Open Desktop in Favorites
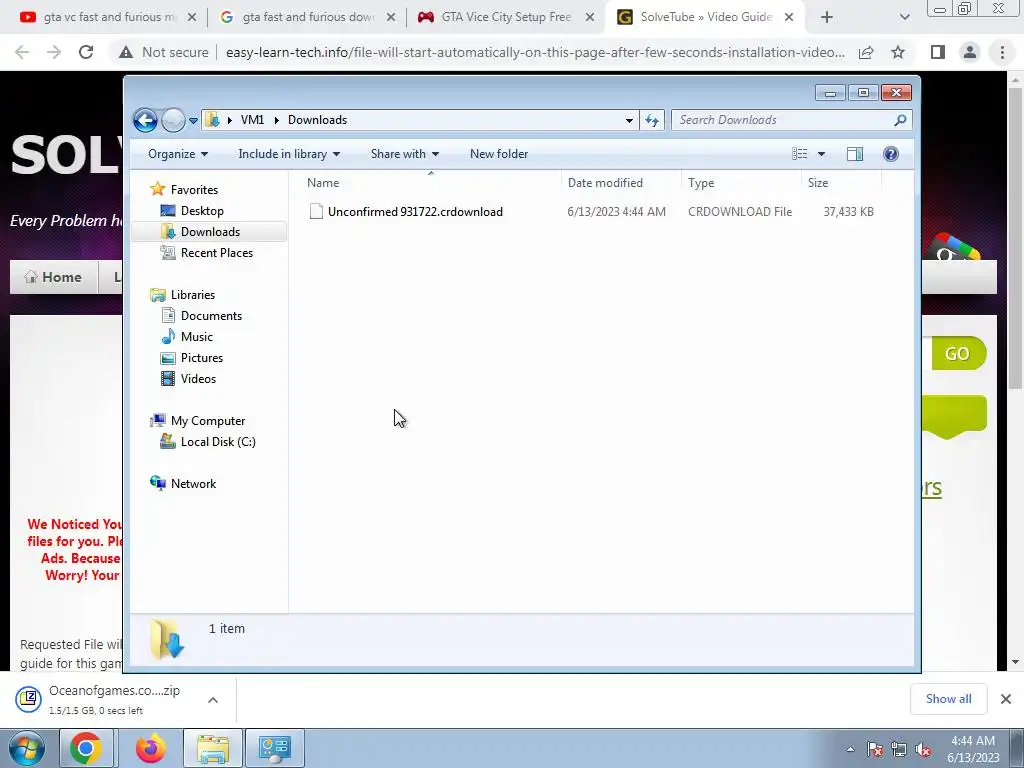Viewport: 1024px width, 768px height. tap(202, 211)
